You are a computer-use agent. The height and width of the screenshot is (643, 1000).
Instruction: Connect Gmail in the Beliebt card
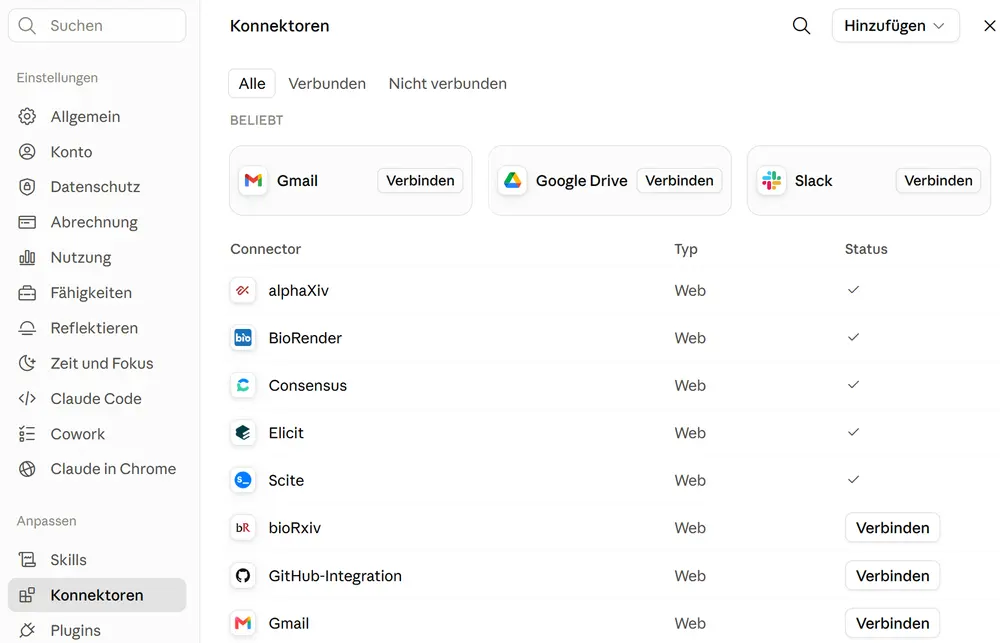coord(420,181)
